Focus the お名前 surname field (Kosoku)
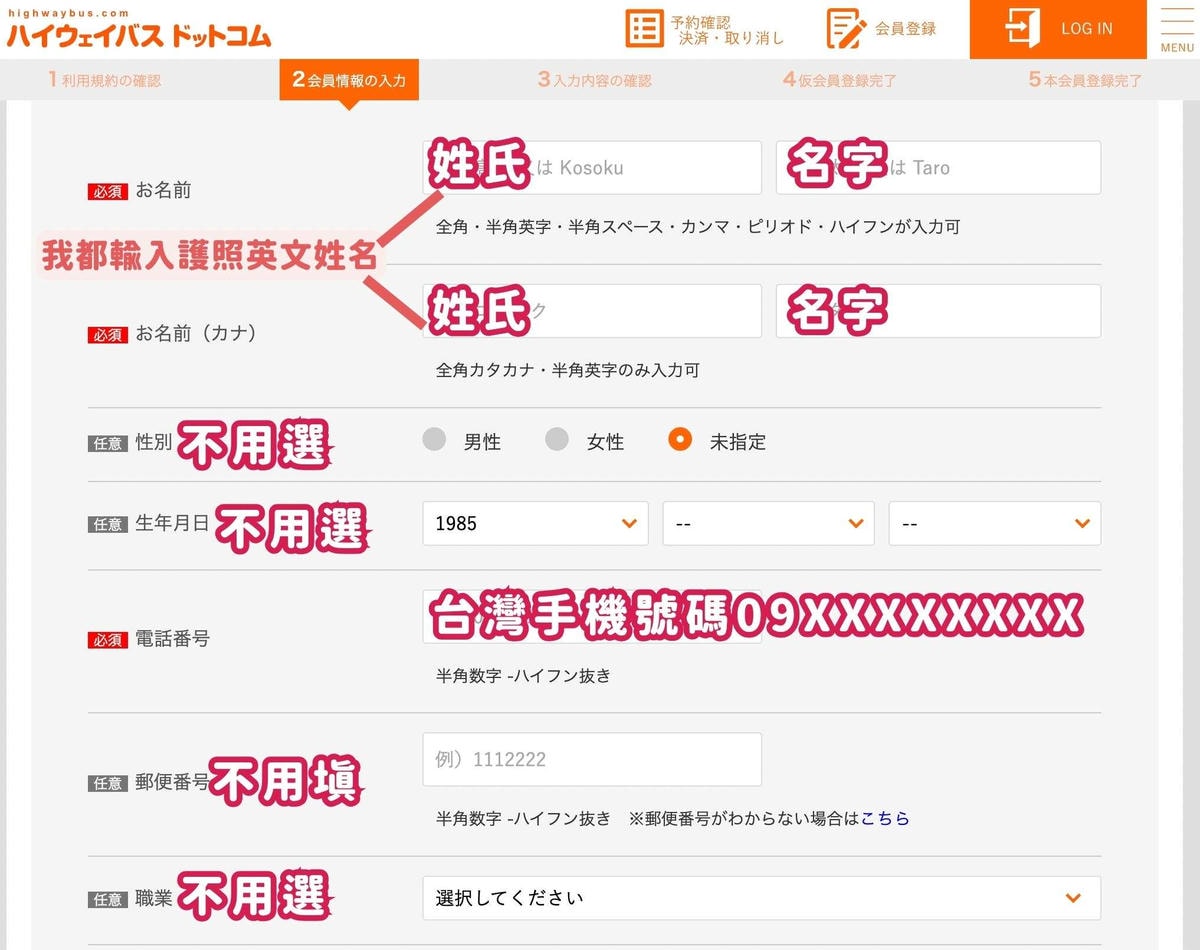1200x950 pixels. coord(592,167)
